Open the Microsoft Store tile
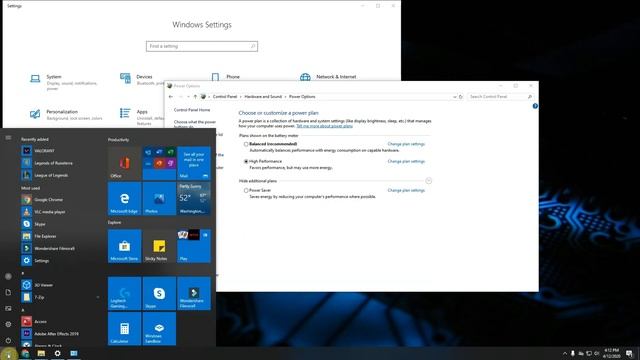Screen dimensions: 640x360 pyautogui.click(x=124, y=246)
